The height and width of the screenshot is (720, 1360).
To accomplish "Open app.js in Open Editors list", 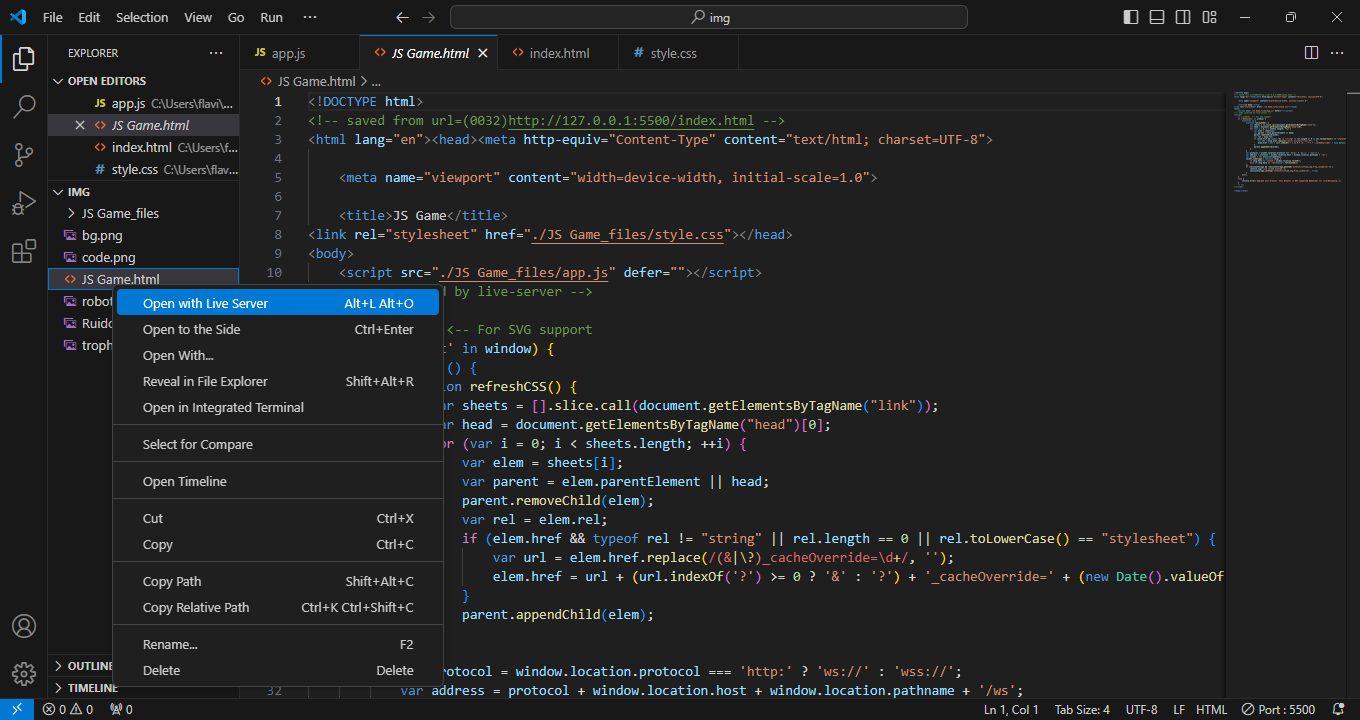I will pos(144,103).
